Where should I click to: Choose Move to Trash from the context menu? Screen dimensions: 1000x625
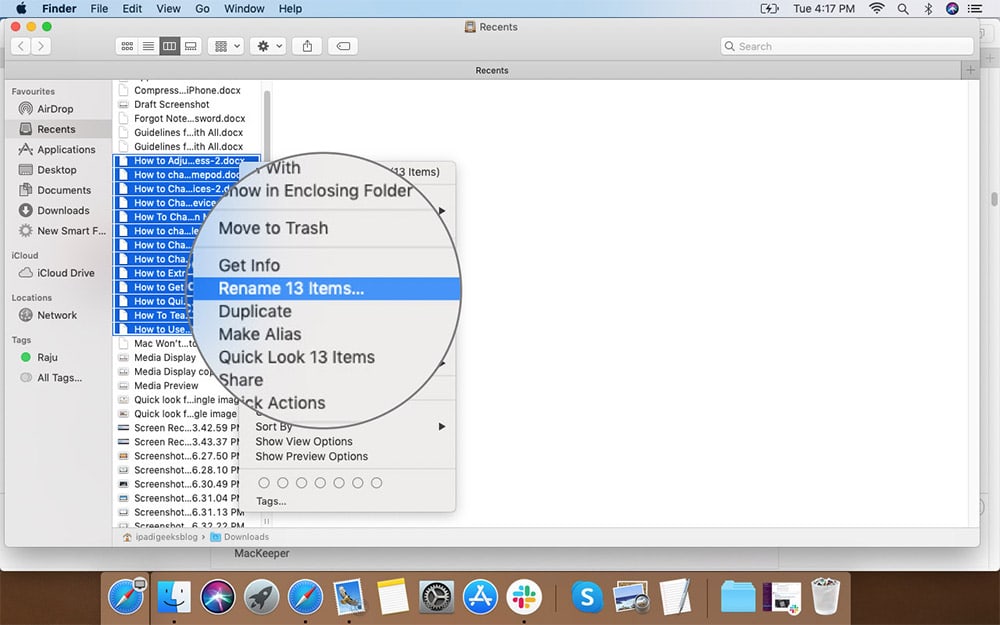(273, 228)
